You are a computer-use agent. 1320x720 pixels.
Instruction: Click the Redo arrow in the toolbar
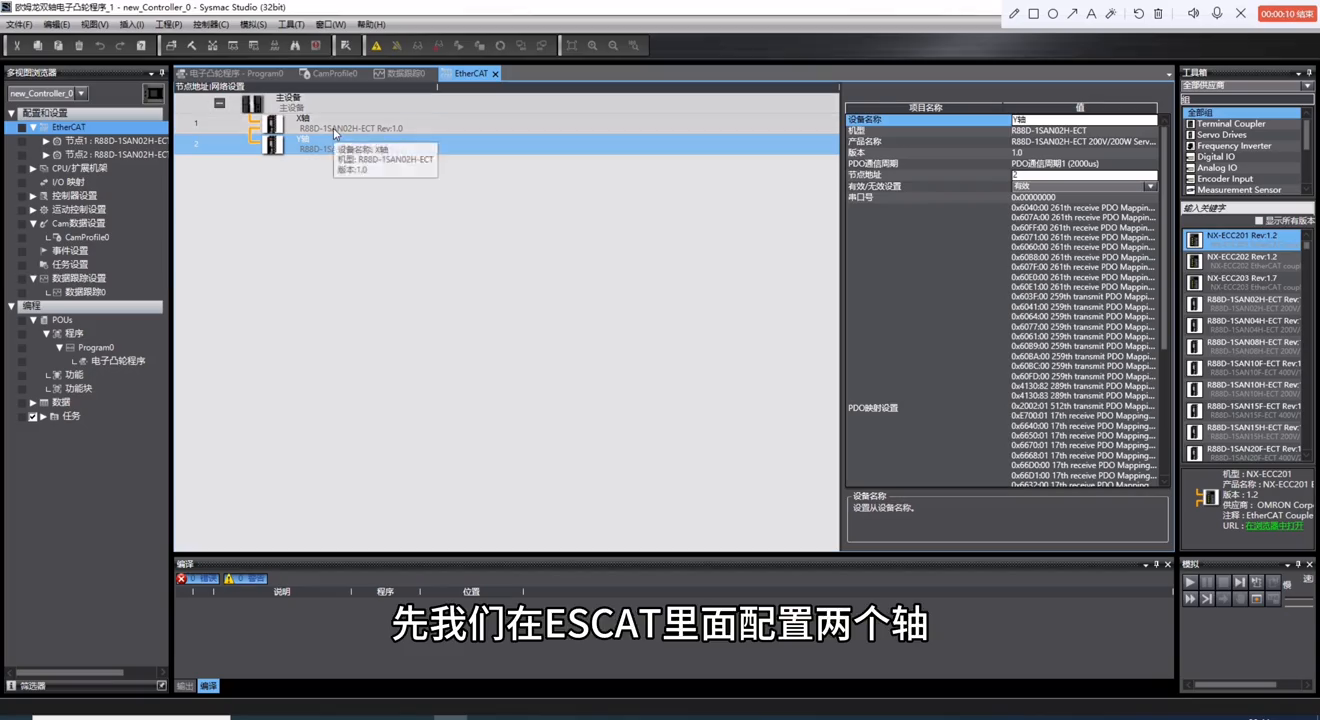click(x=120, y=46)
